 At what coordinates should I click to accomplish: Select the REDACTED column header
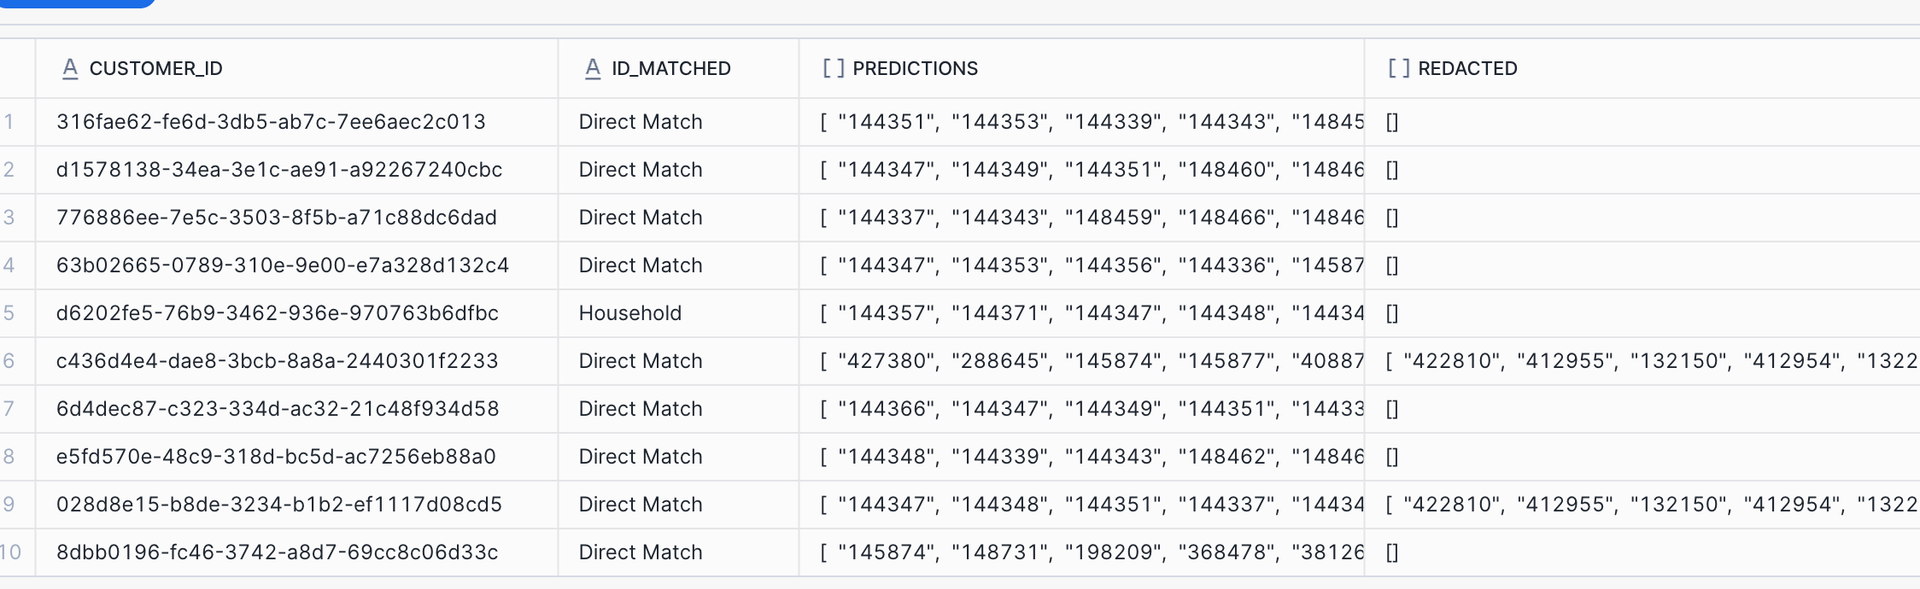[1642, 68]
